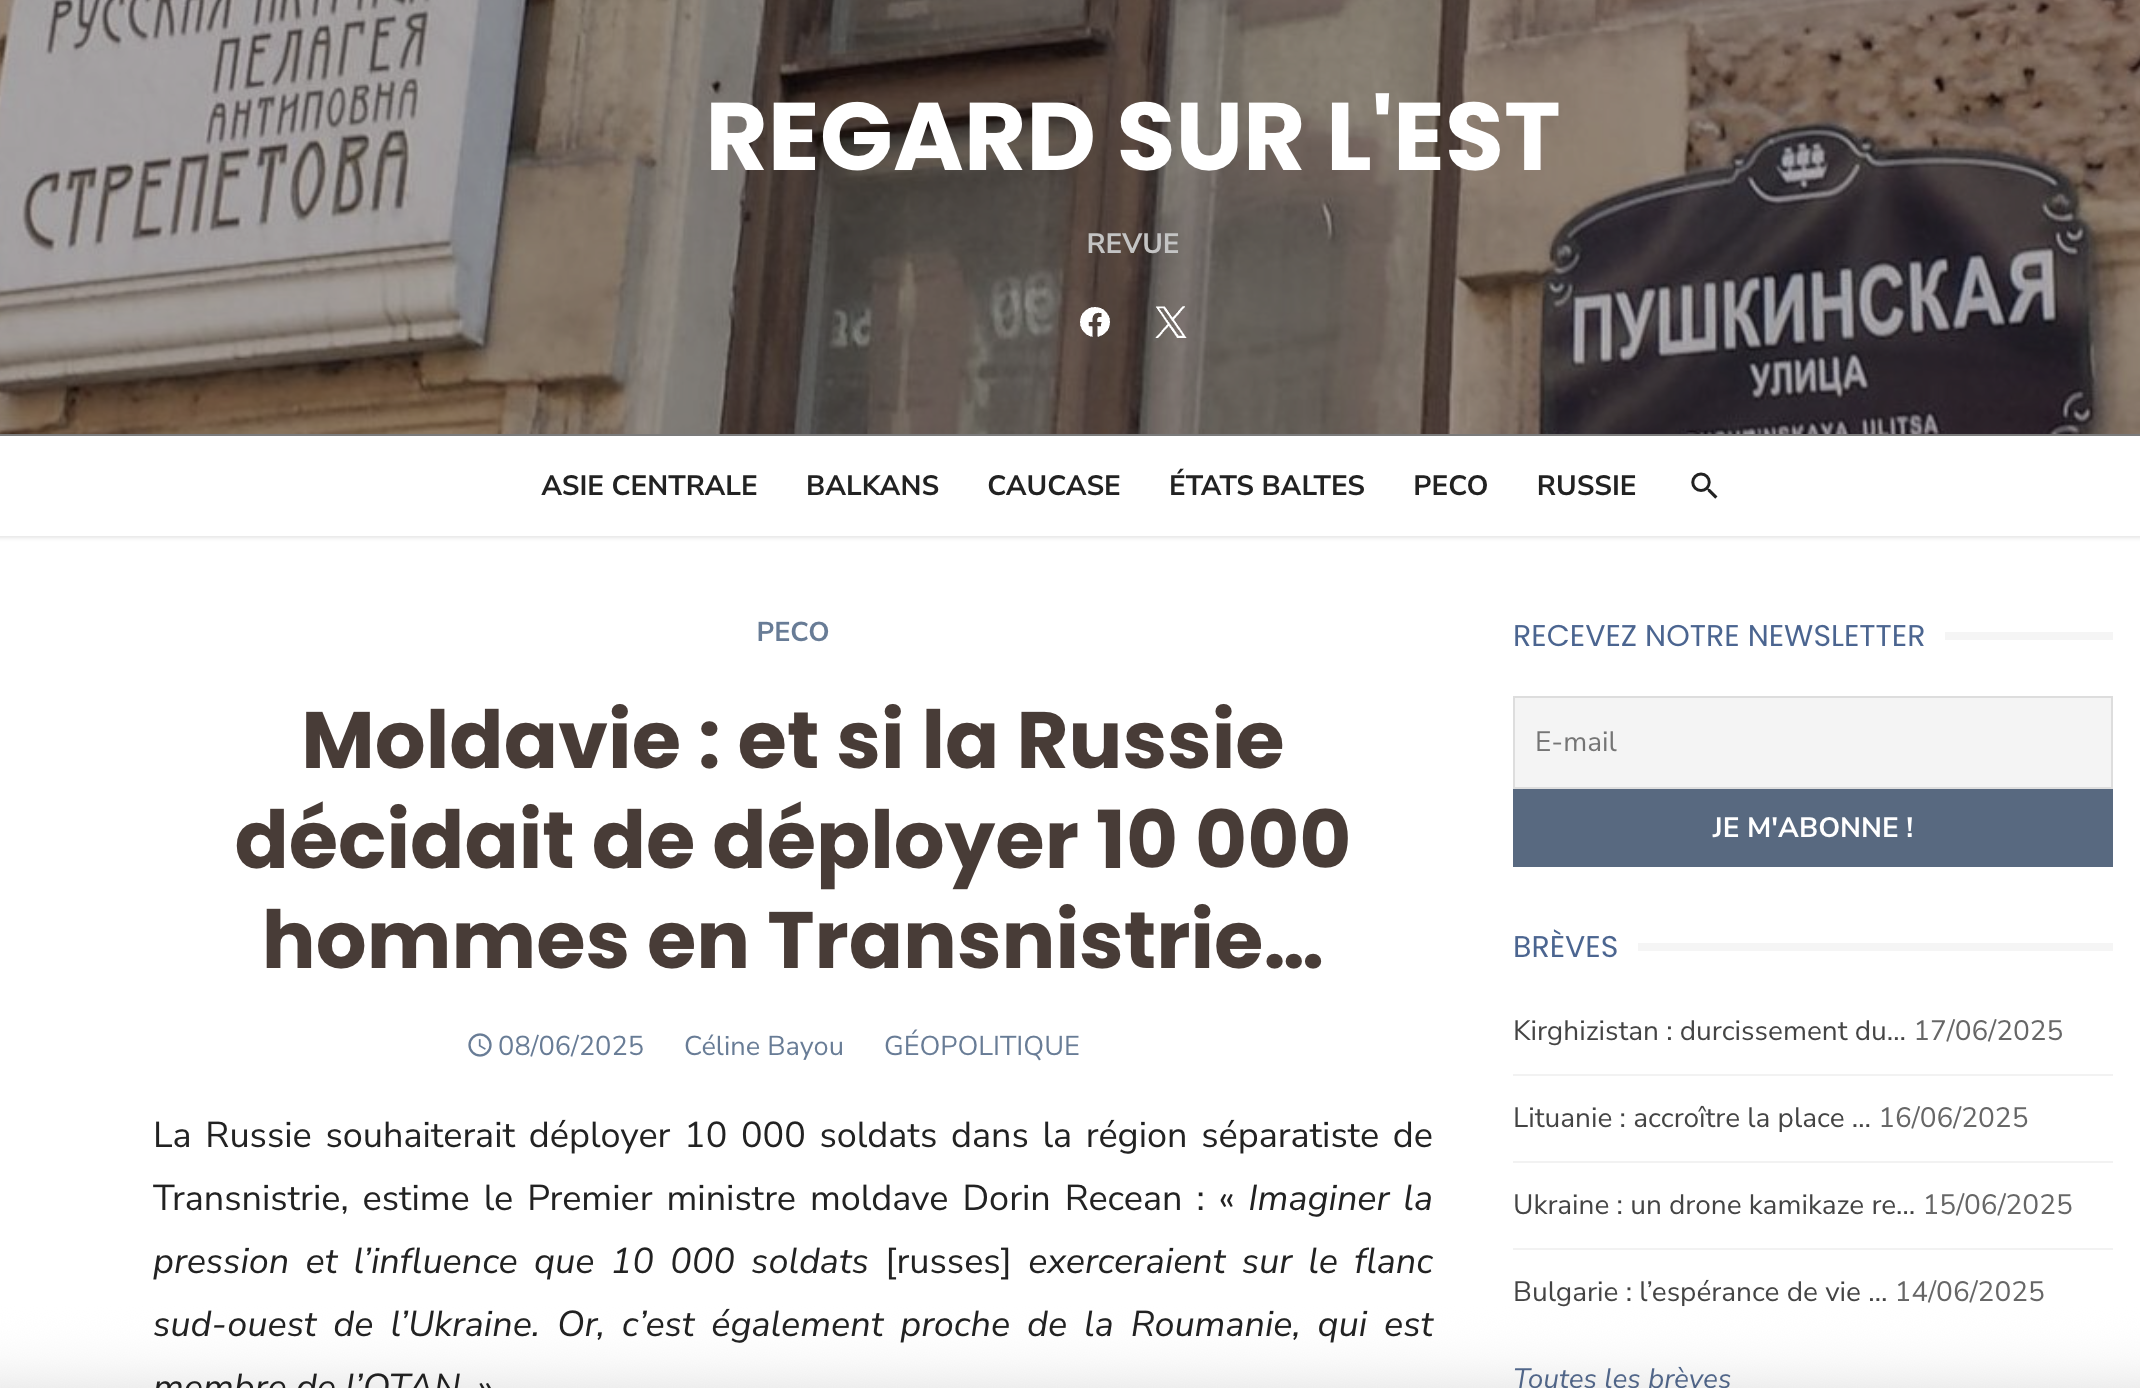Click the clock icon beside article date
This screenshot has width=2140, height=1388.
coord(480,1045)
